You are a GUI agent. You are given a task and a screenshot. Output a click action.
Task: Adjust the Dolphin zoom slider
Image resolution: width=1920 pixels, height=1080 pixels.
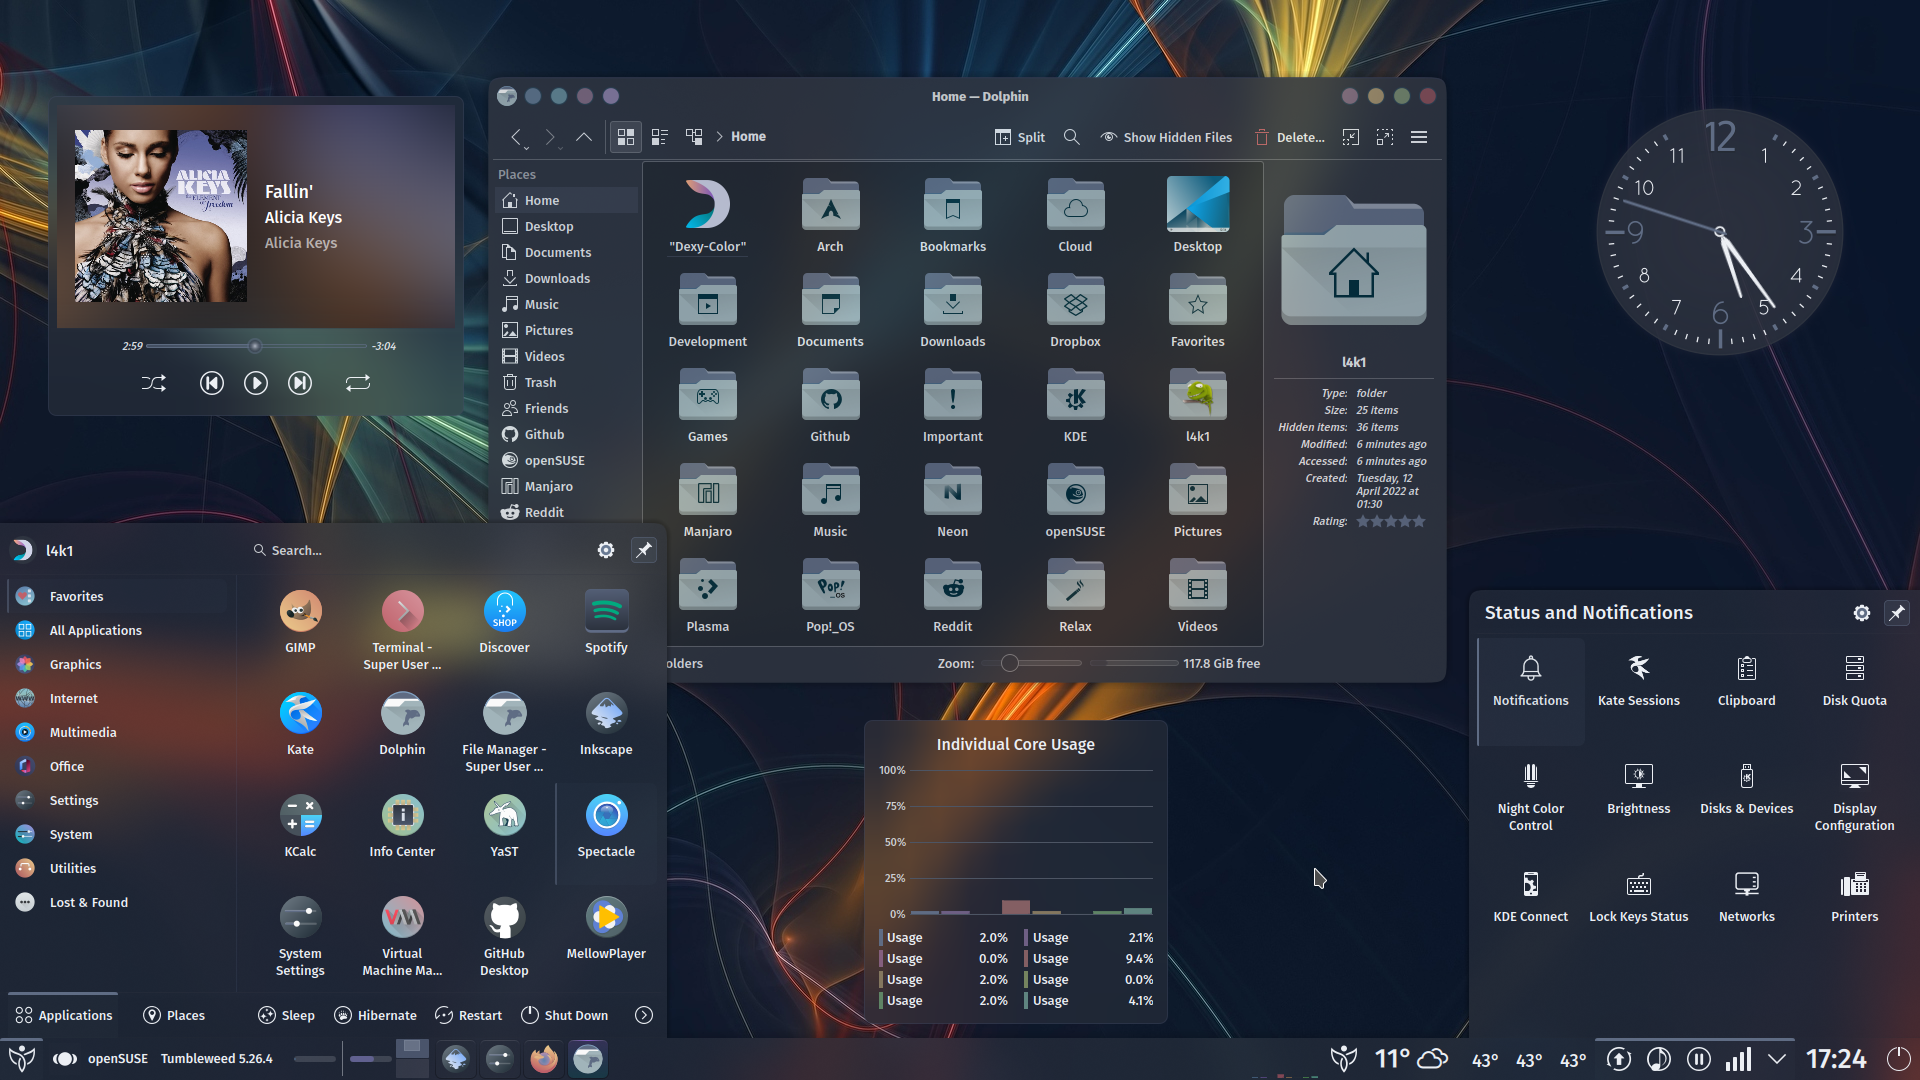[x=1032, y=663]
